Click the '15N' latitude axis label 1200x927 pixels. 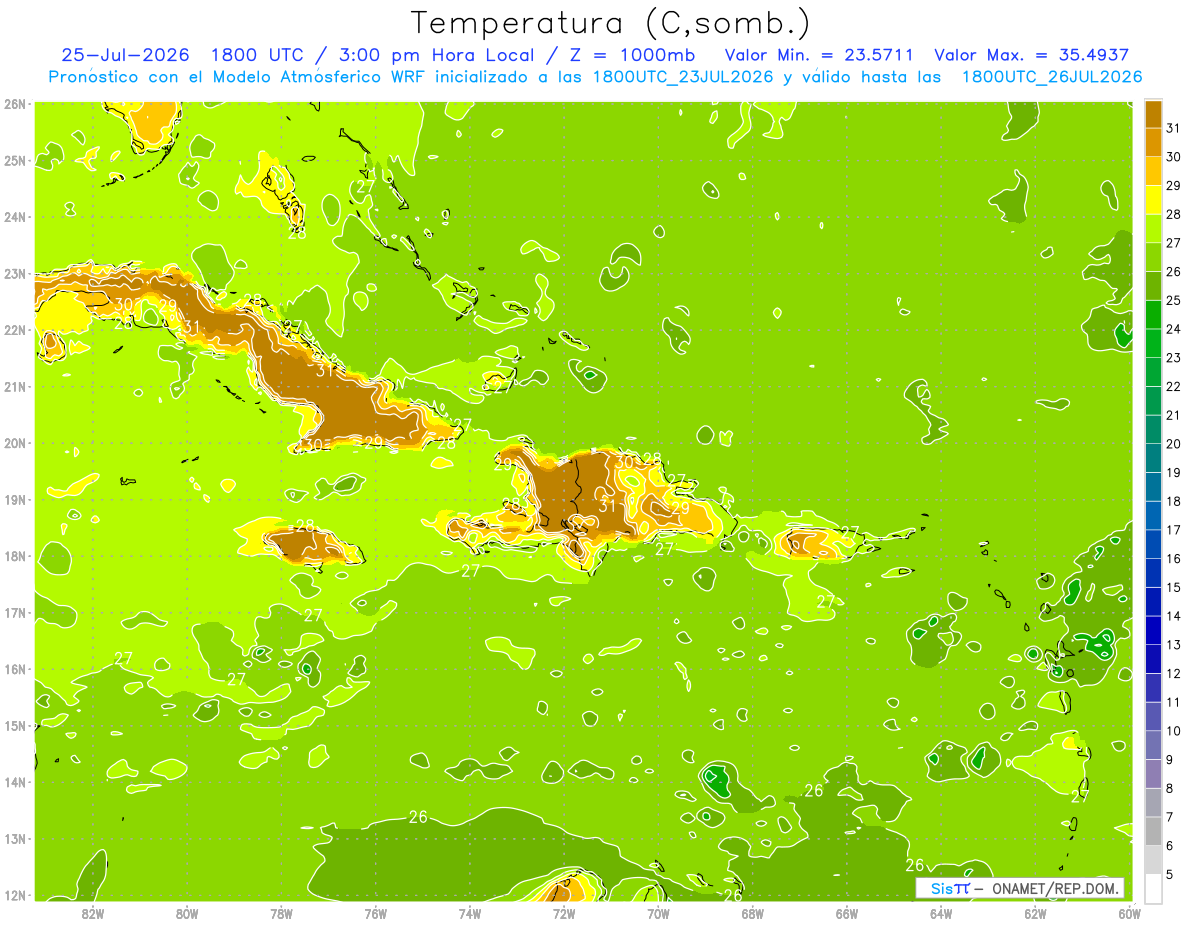pos(15,726)
